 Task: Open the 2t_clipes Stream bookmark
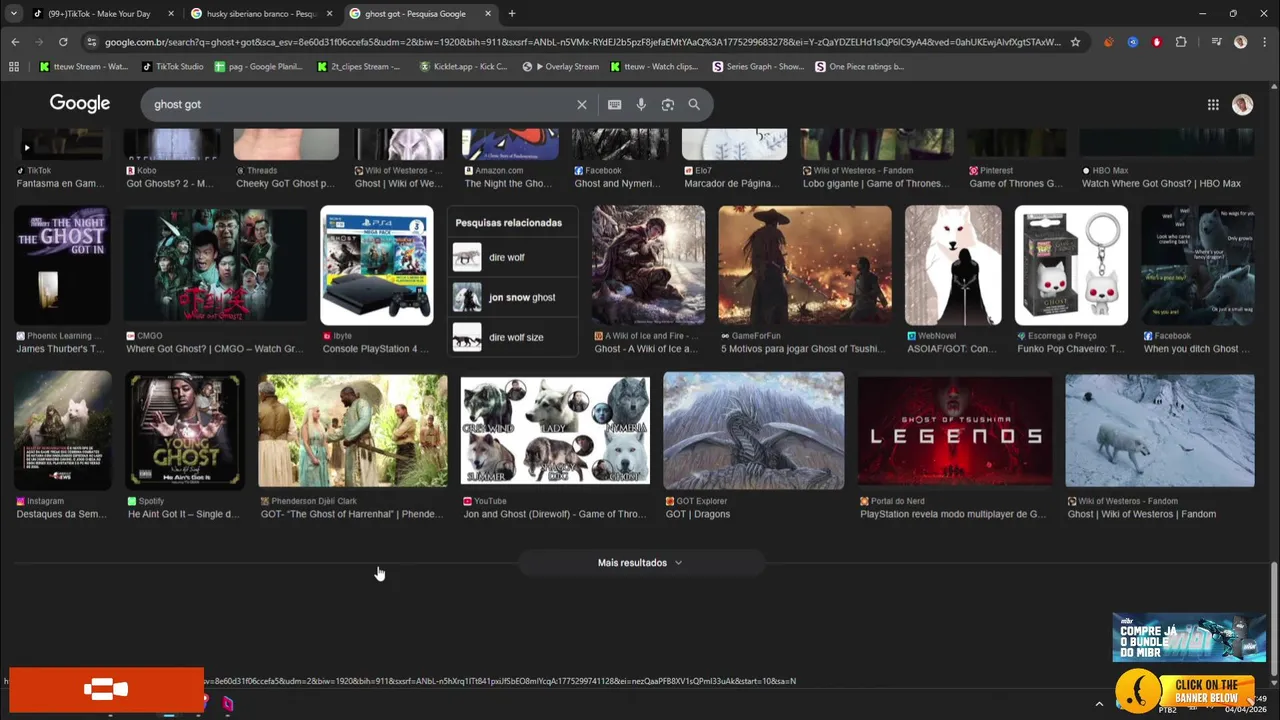point(358,67)
